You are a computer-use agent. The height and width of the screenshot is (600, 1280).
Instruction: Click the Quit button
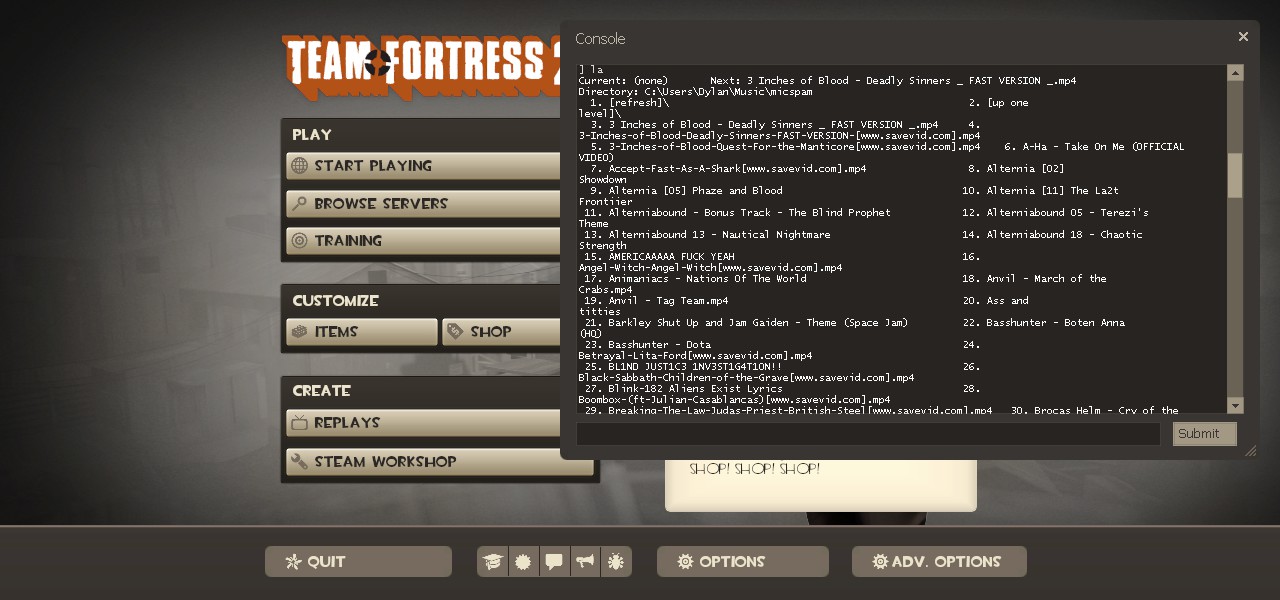[x=358, y=562]
